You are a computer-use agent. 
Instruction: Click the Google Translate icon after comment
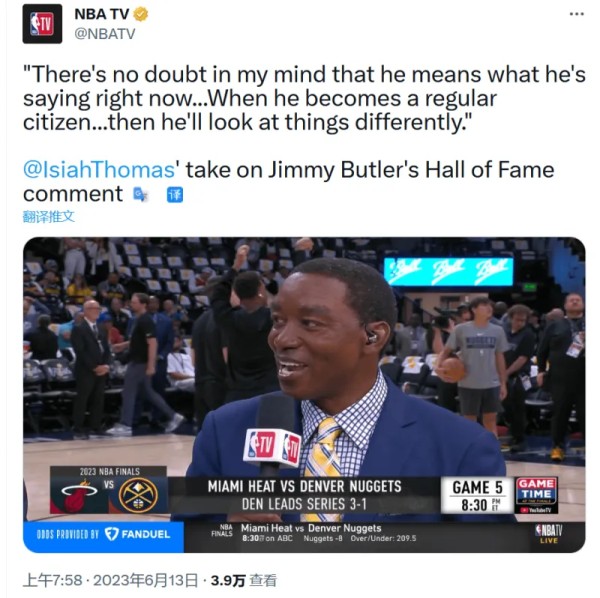click(x=140, y=195)
